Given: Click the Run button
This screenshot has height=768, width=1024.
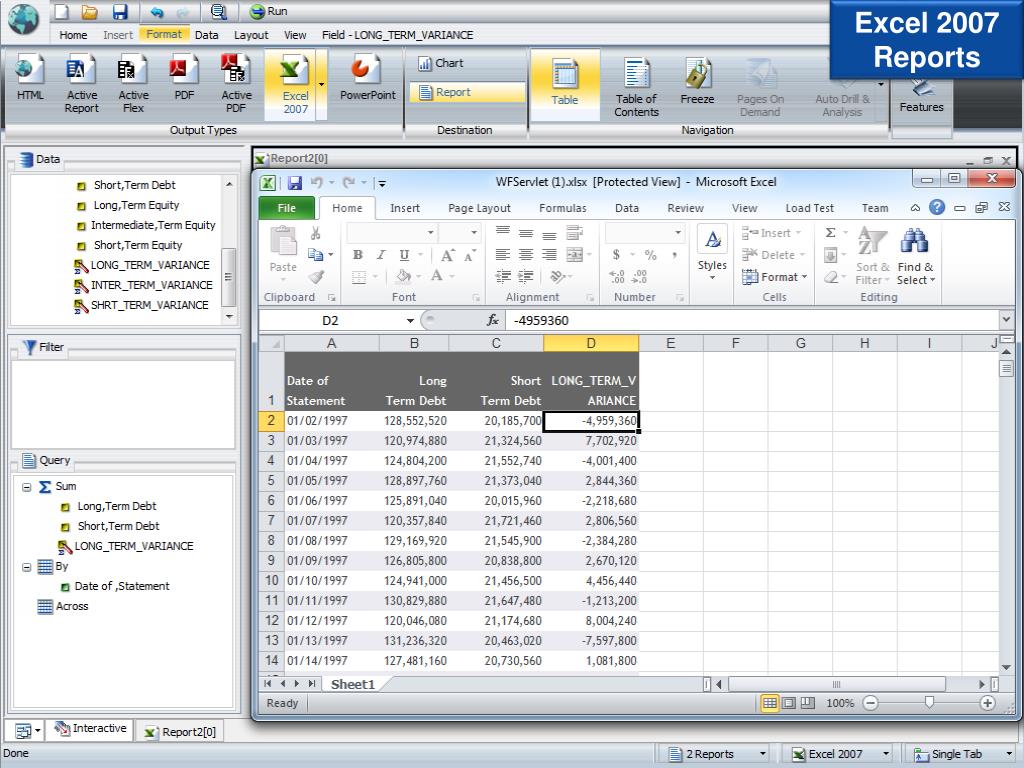Looking at the screenshot, I should [x=268, y=11].
